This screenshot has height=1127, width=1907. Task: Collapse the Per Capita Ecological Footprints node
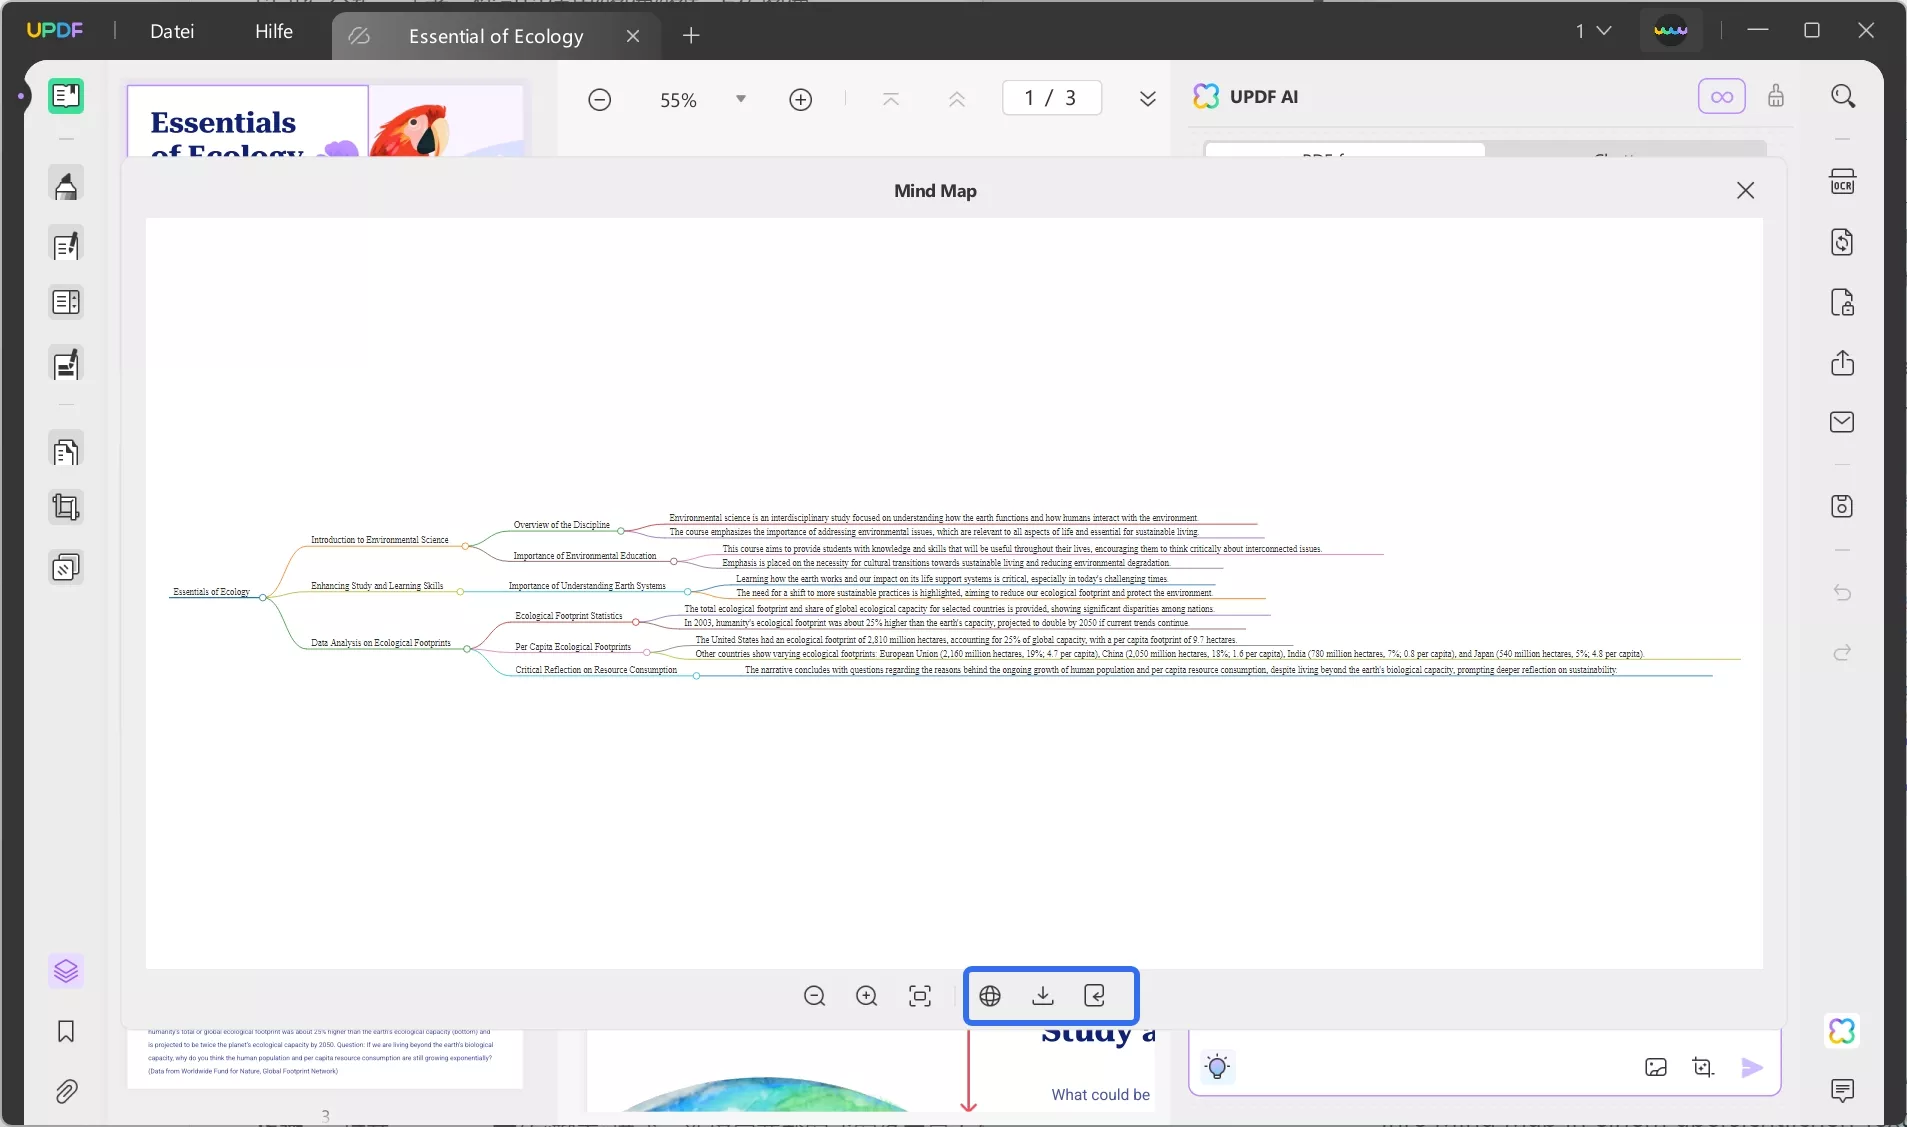click(x=646, y=653)
